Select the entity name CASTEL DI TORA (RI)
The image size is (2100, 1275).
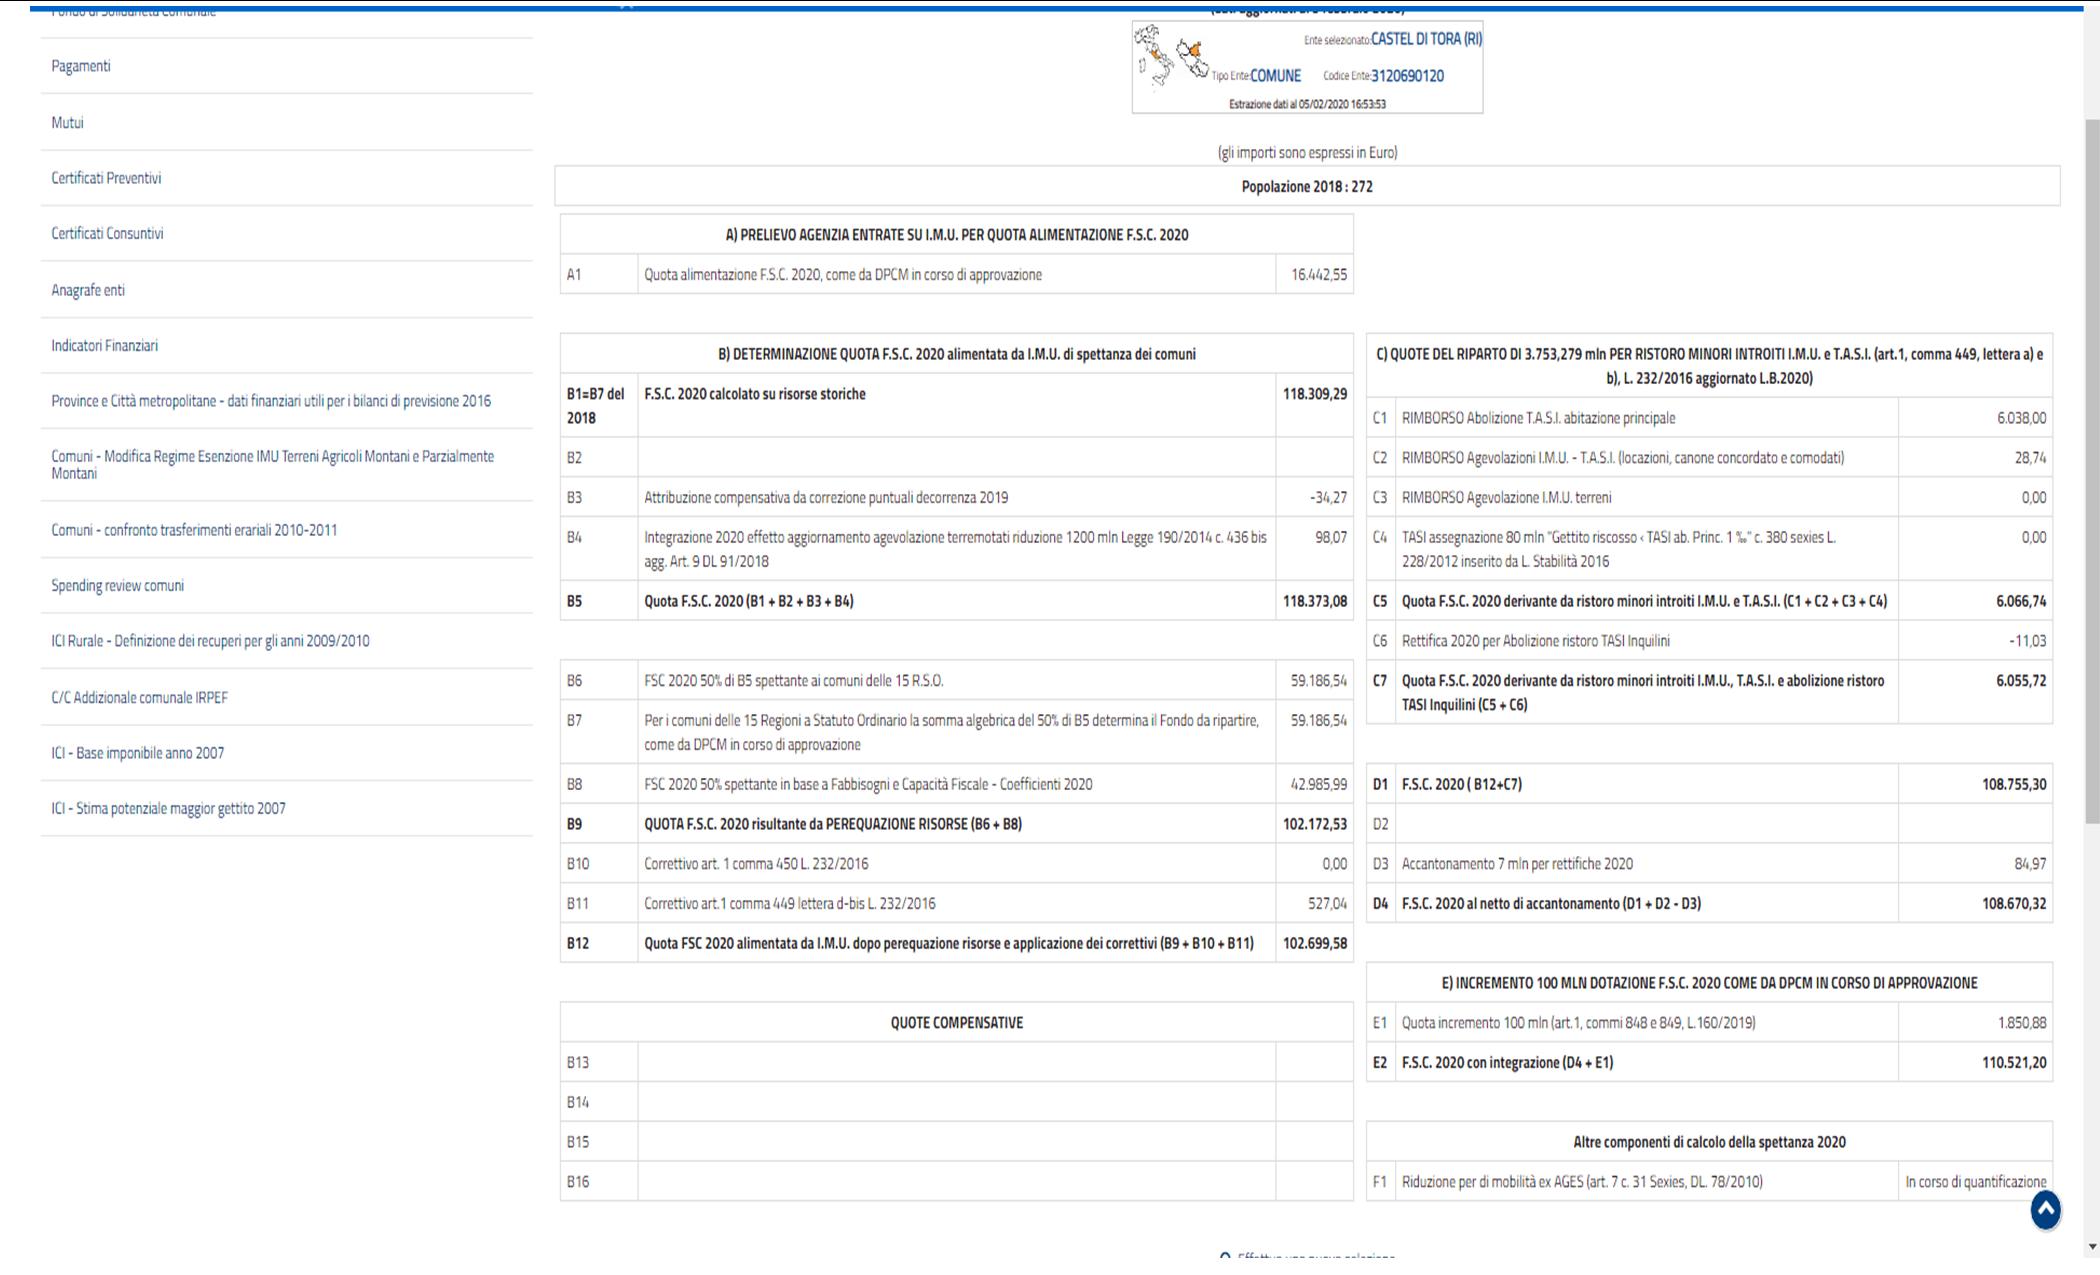1426,39
